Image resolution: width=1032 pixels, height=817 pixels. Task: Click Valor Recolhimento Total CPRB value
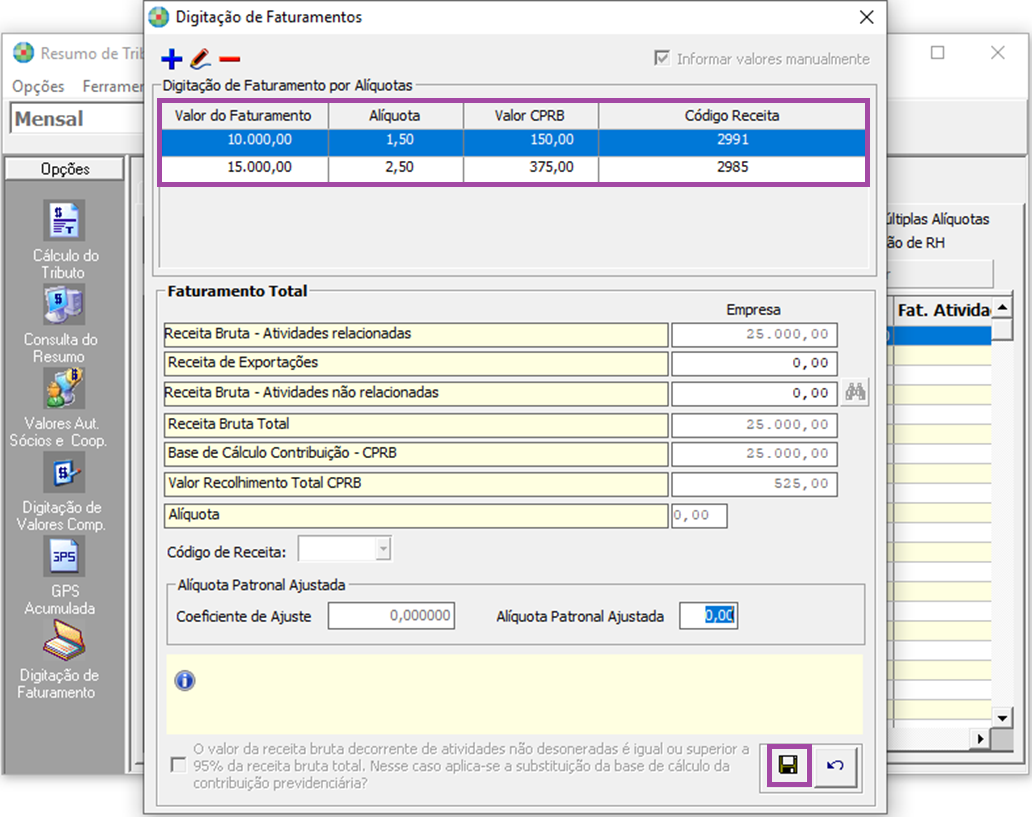click(x=754, y=484)
